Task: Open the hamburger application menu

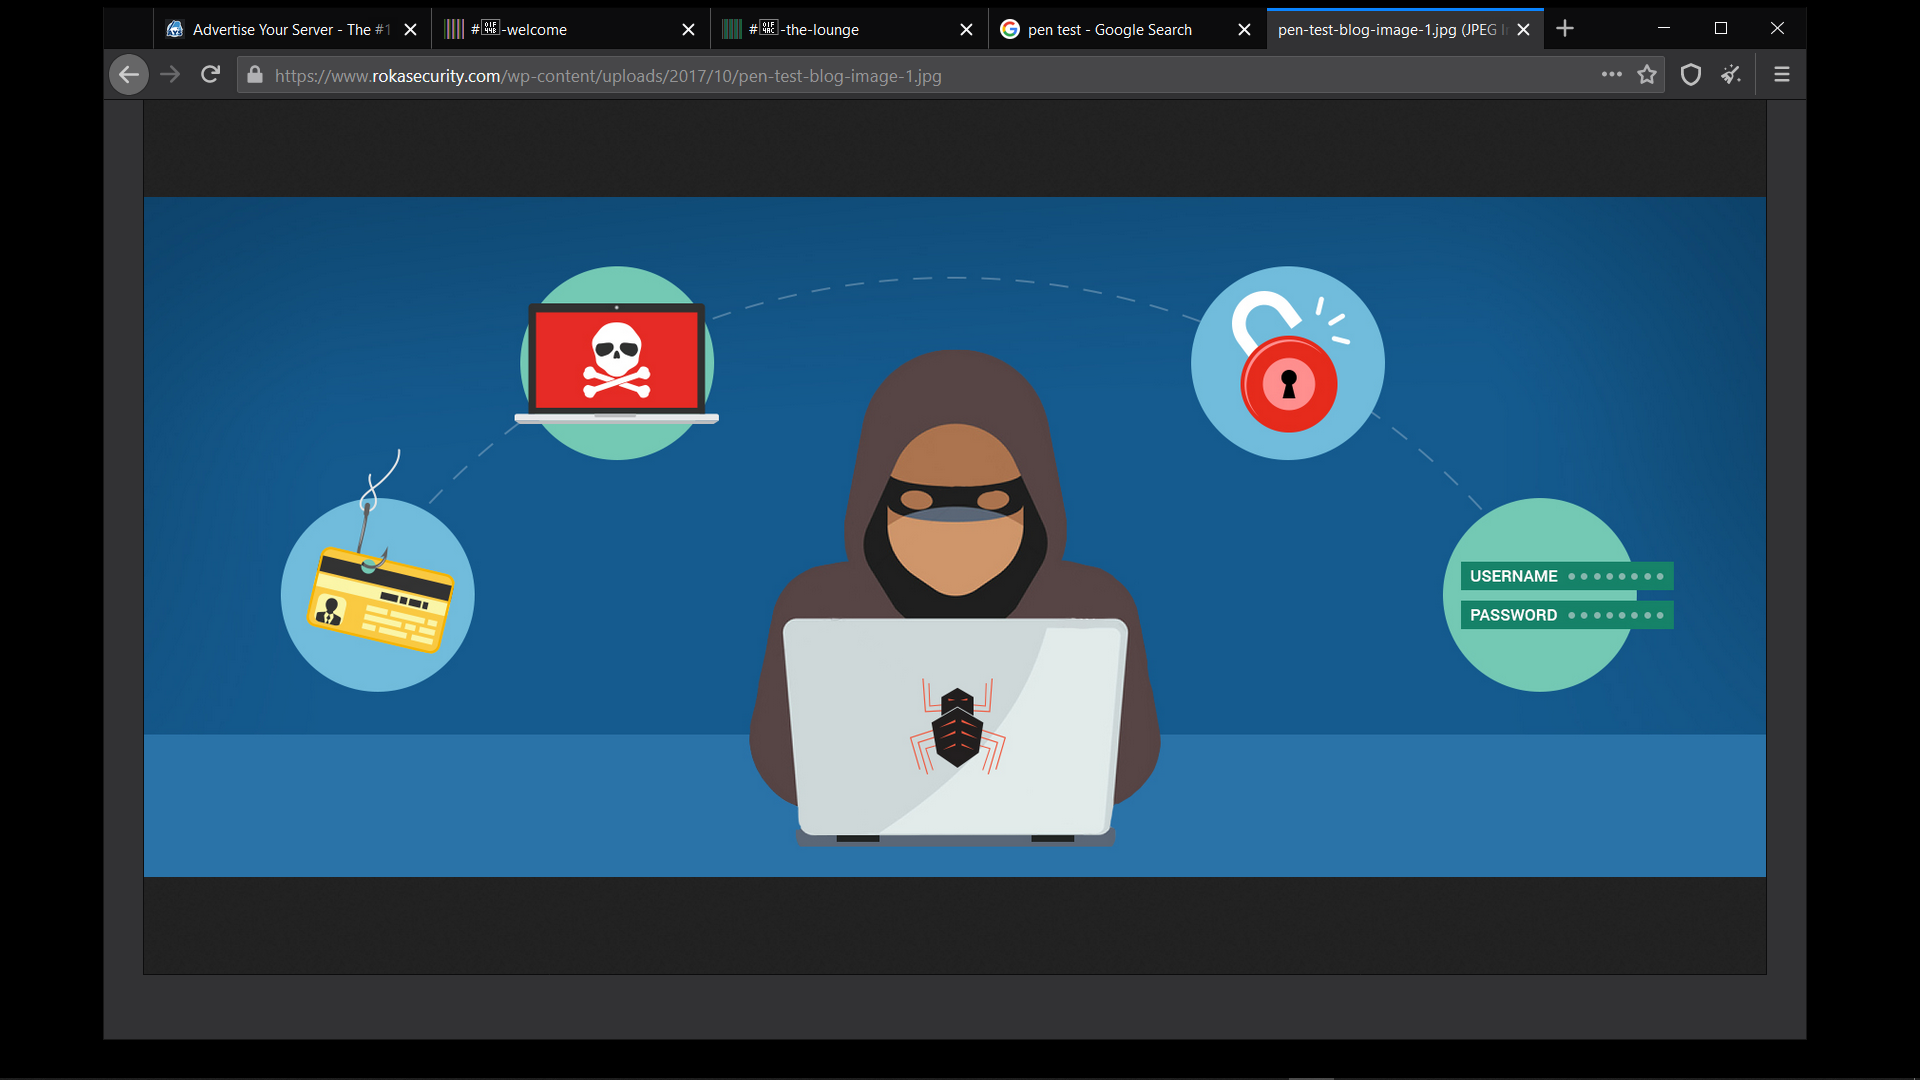Action: pos(1782,75)
